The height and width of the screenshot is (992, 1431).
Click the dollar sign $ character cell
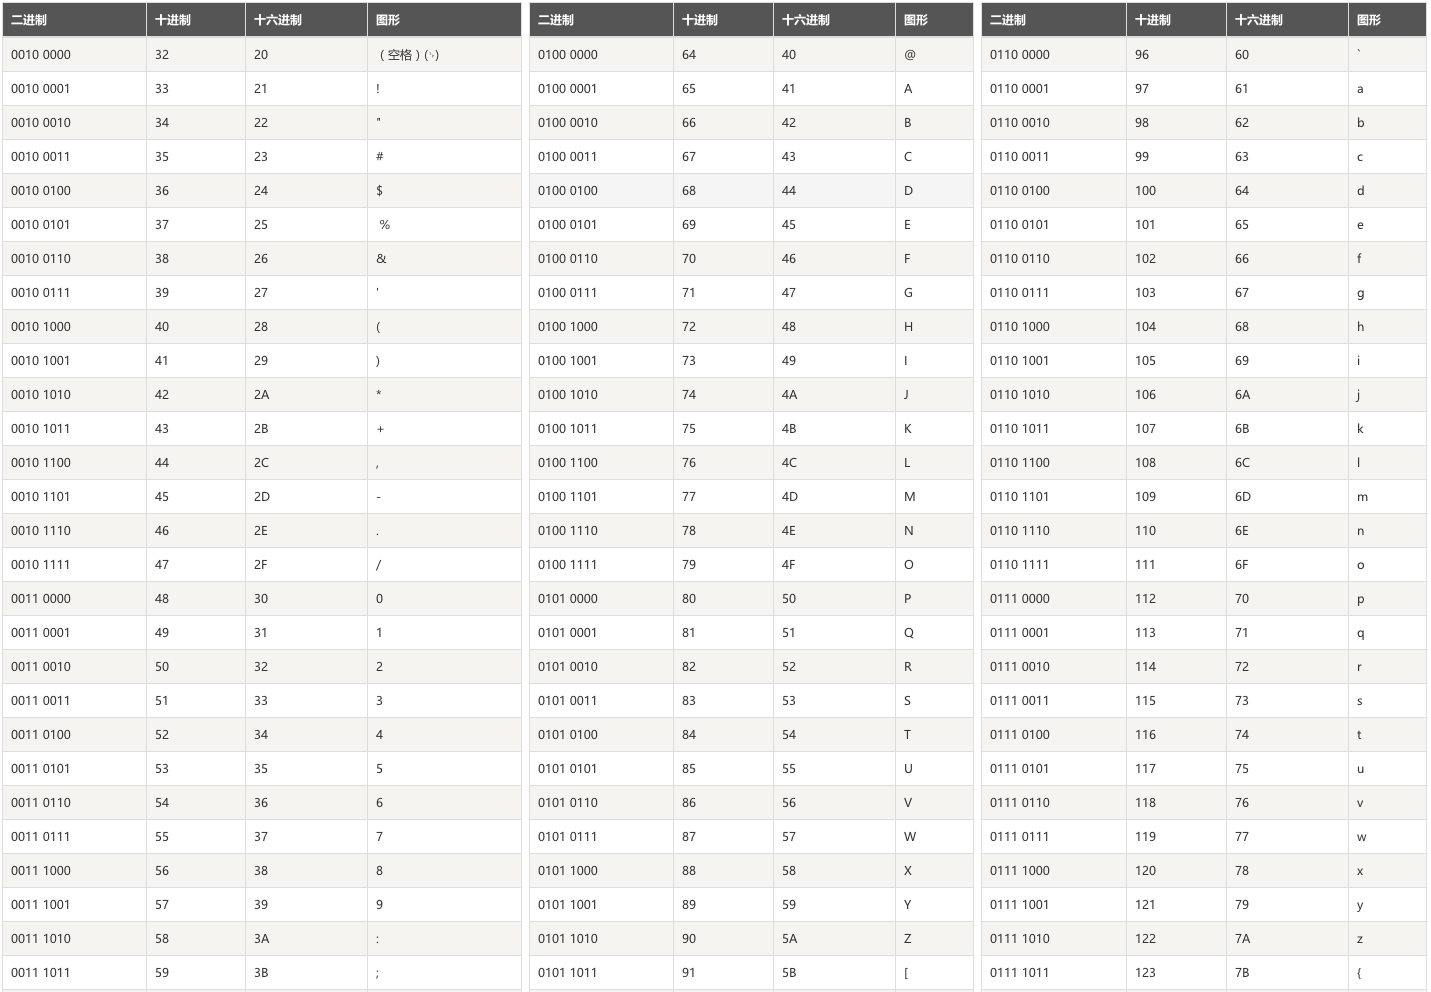(379, 191)
